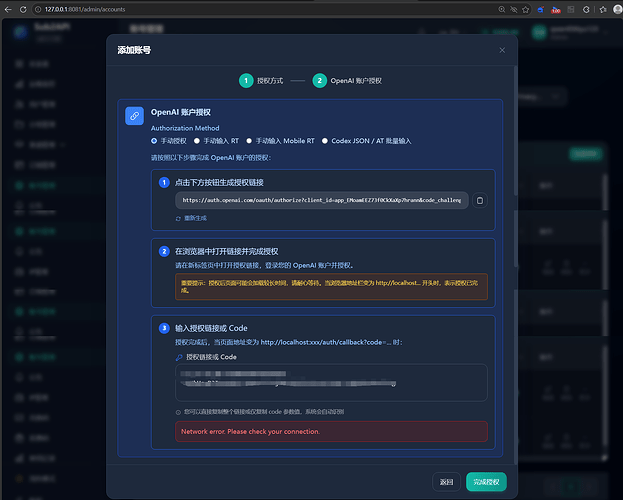Viewport: 623px width, 500px height.
Task: Click heading 输入授权链接或 Code
Action: (x=211, y=328)
